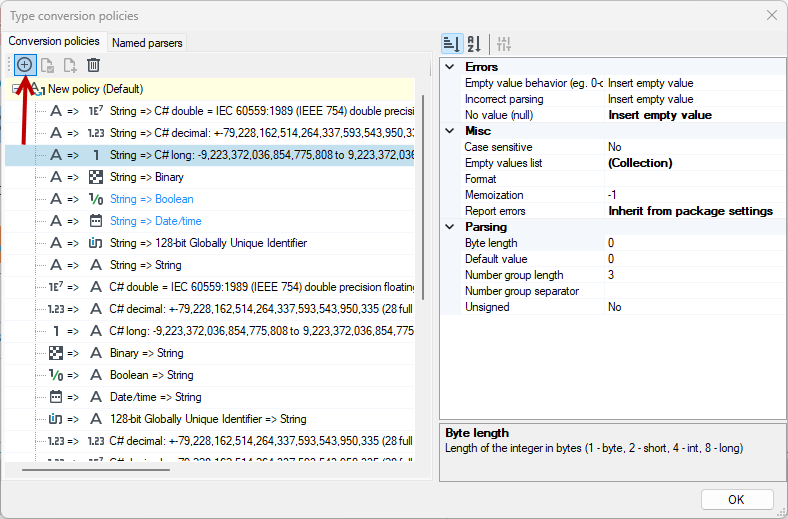Click the 1E7 icon on String => C# double row

pos(96,111)
